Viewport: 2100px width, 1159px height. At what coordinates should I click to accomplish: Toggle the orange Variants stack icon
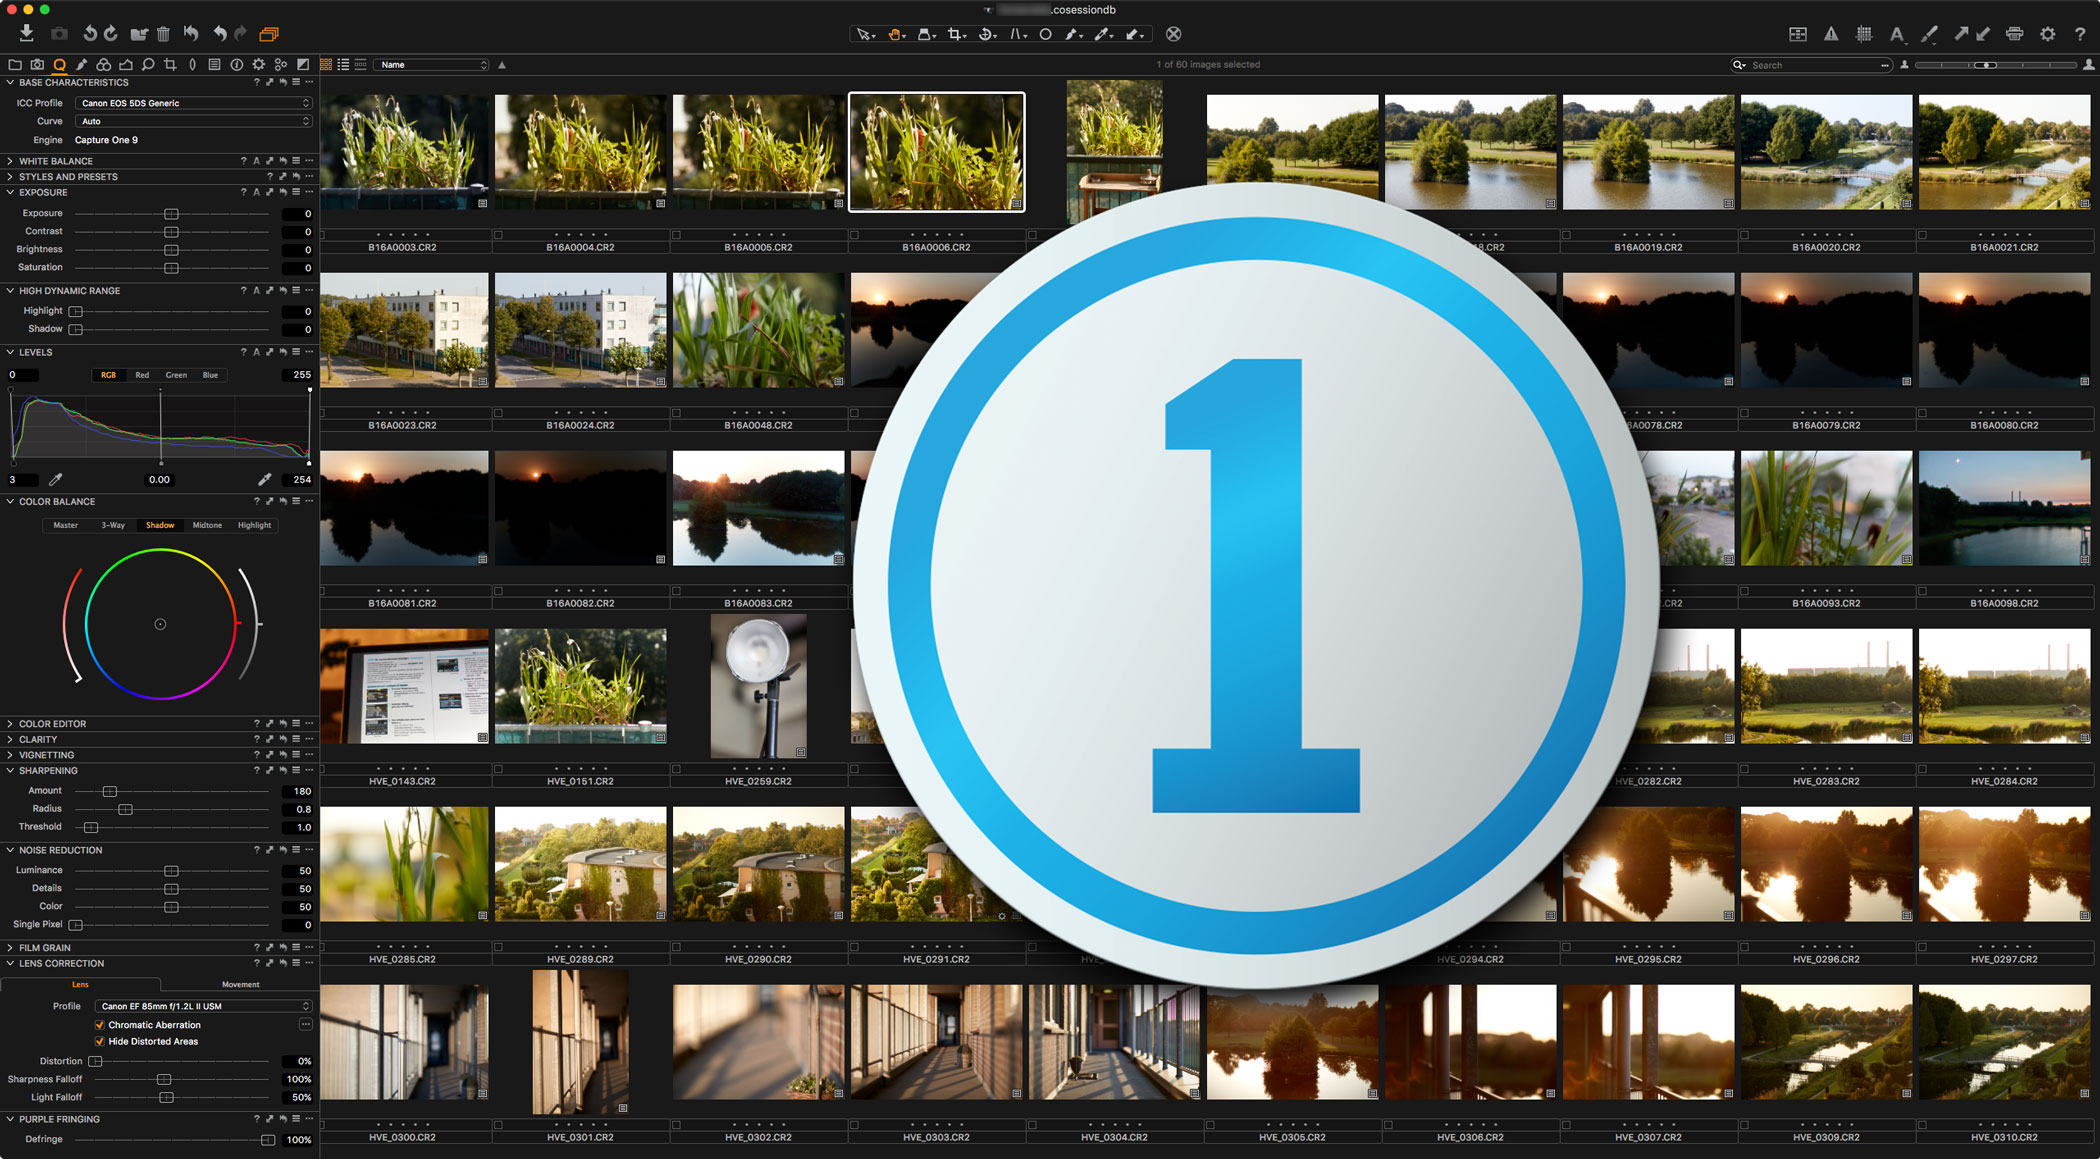[x=268, y=34]
